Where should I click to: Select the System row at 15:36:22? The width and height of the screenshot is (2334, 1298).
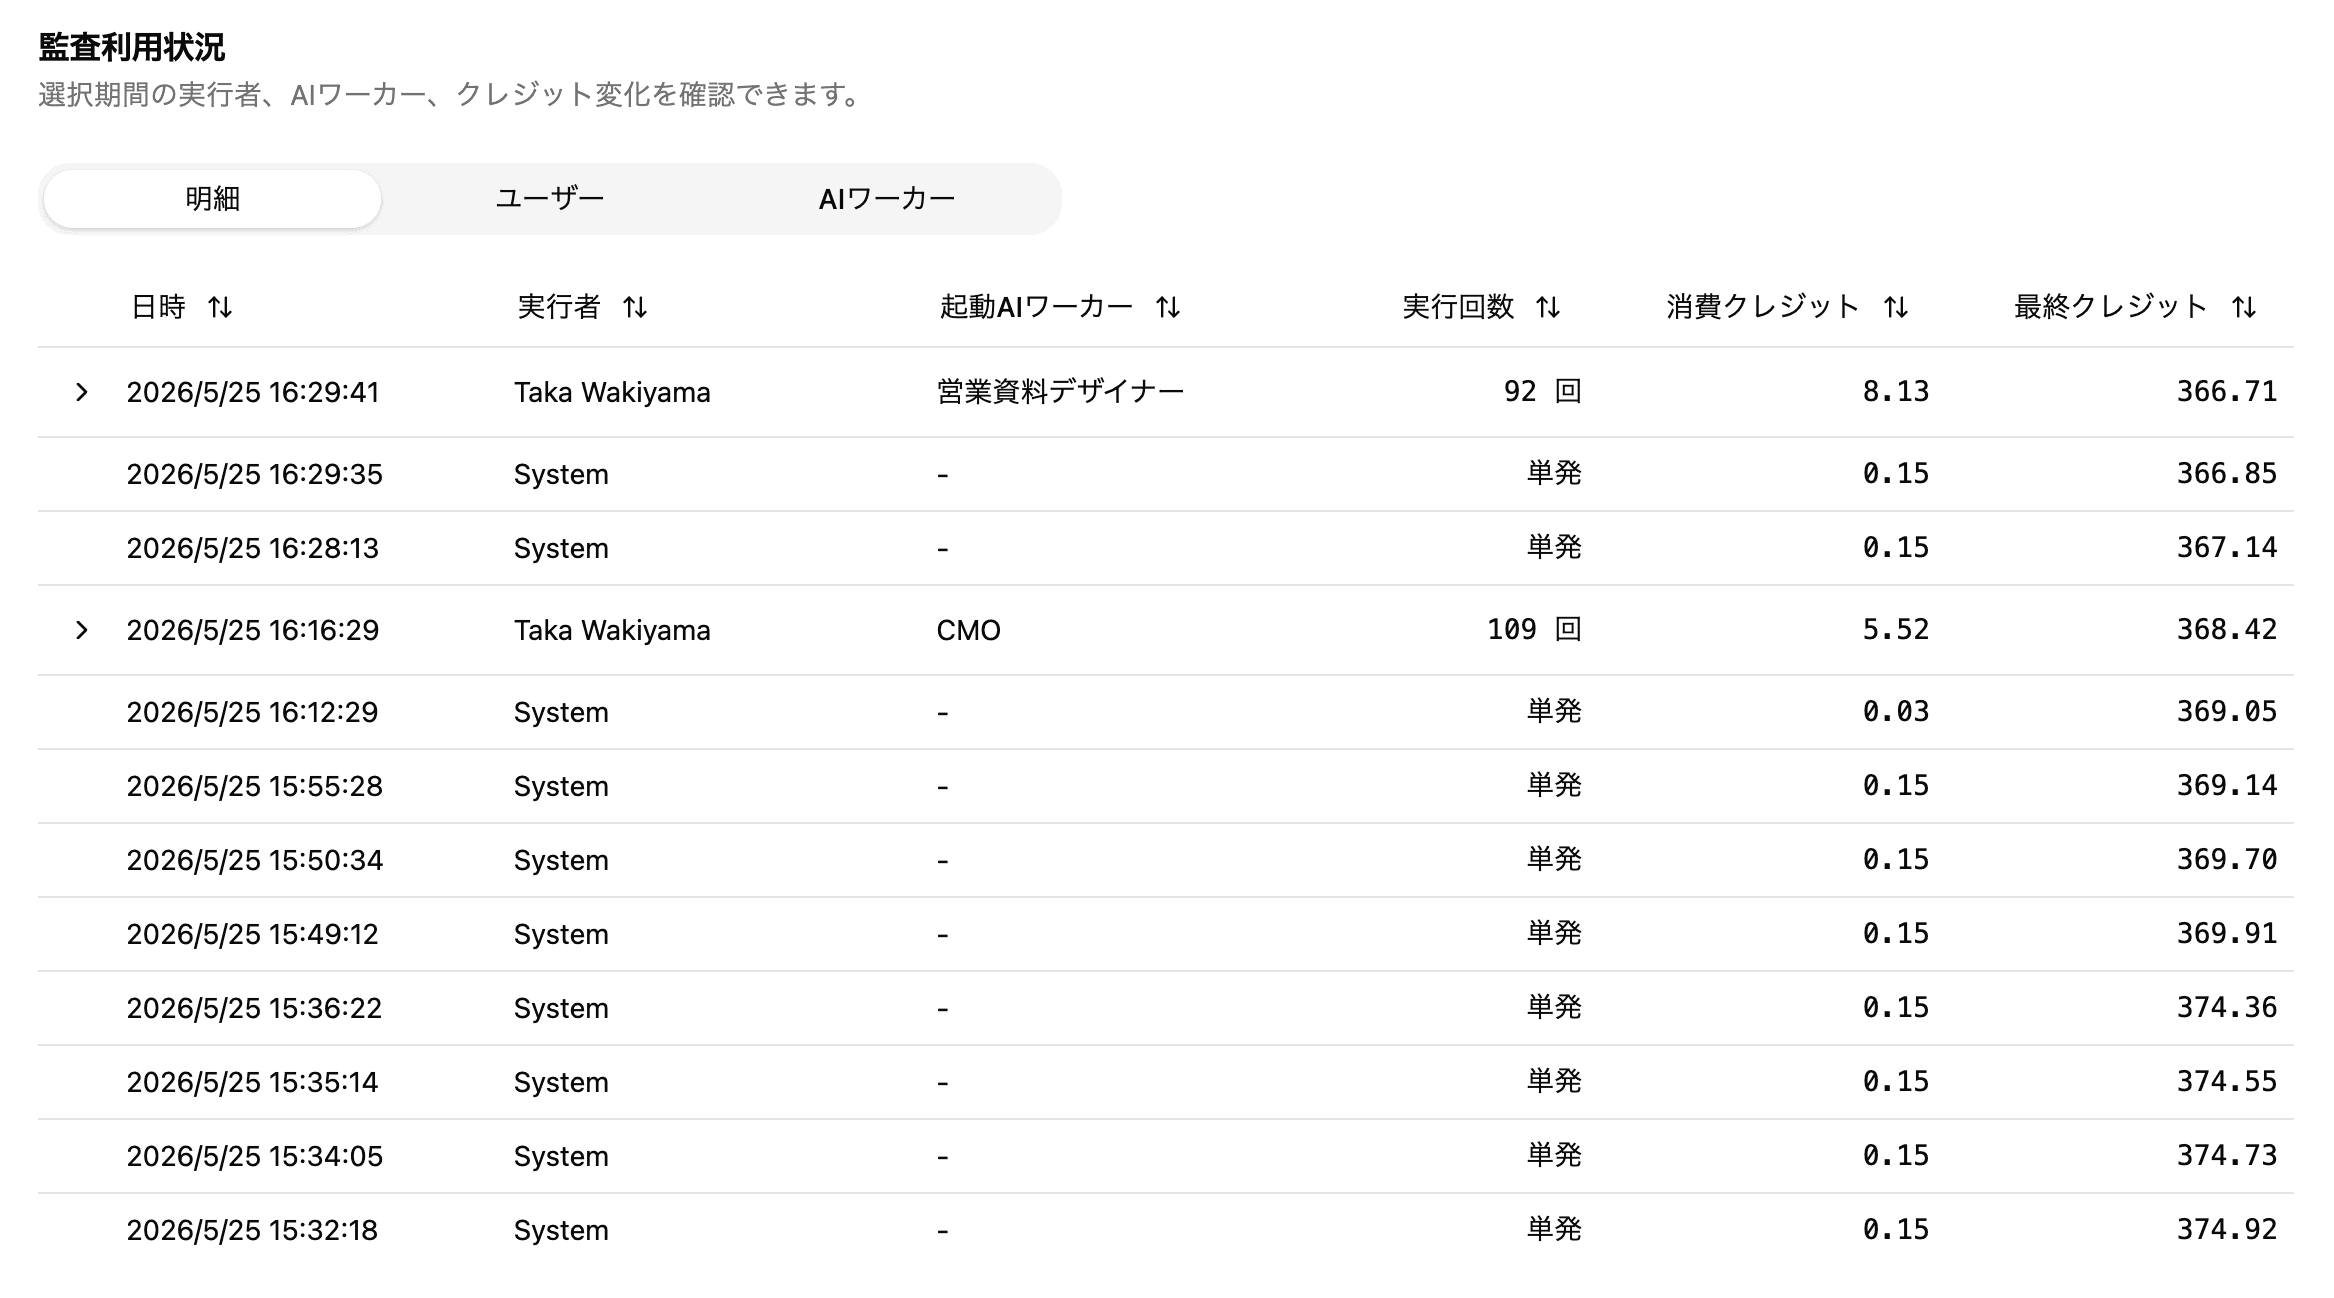tap(1166, 1008)
